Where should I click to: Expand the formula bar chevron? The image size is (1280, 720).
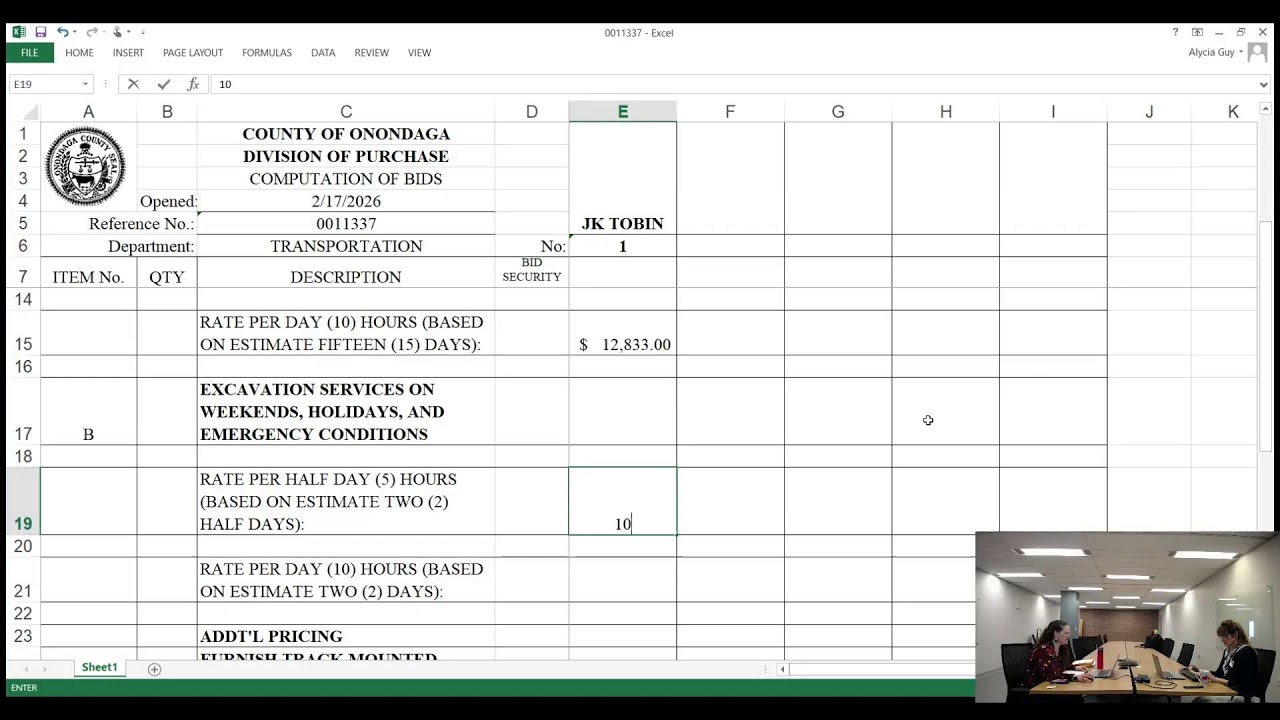click(1264, 84)
